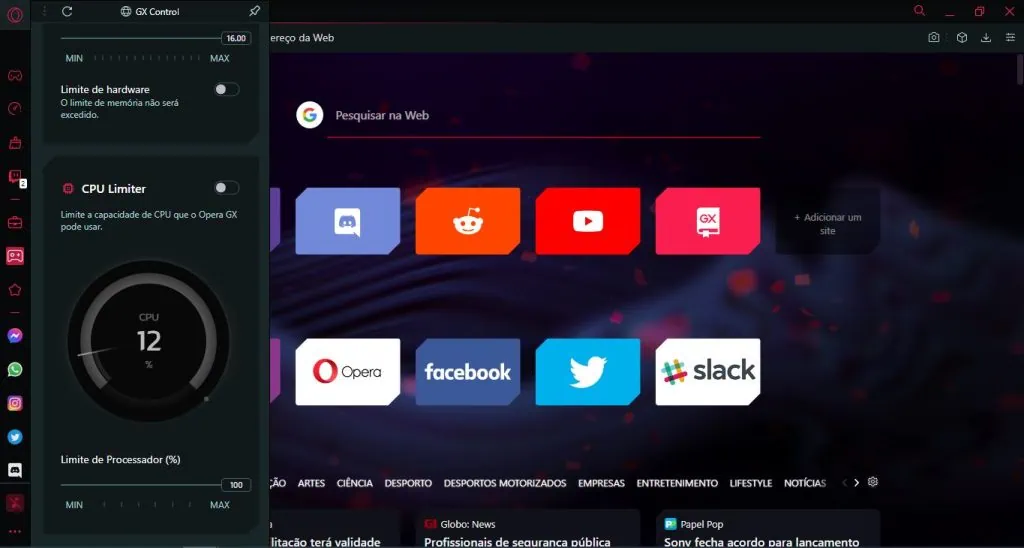Click the CPU Limiter chip icon
Screen dimensions: 1024x548
point(67,189)
